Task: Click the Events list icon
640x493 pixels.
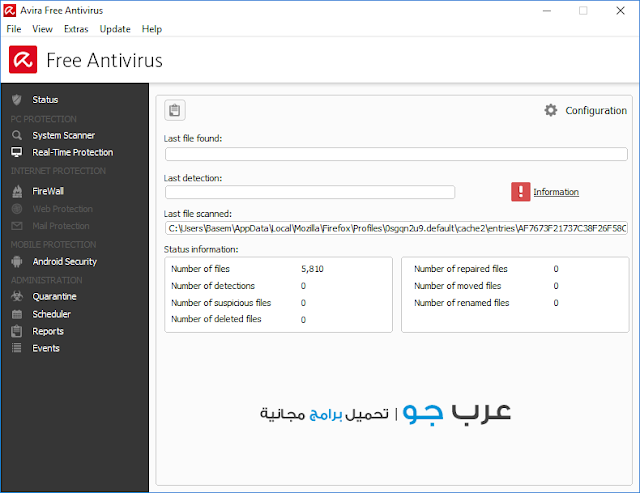Action: click(x=17, y=348)
